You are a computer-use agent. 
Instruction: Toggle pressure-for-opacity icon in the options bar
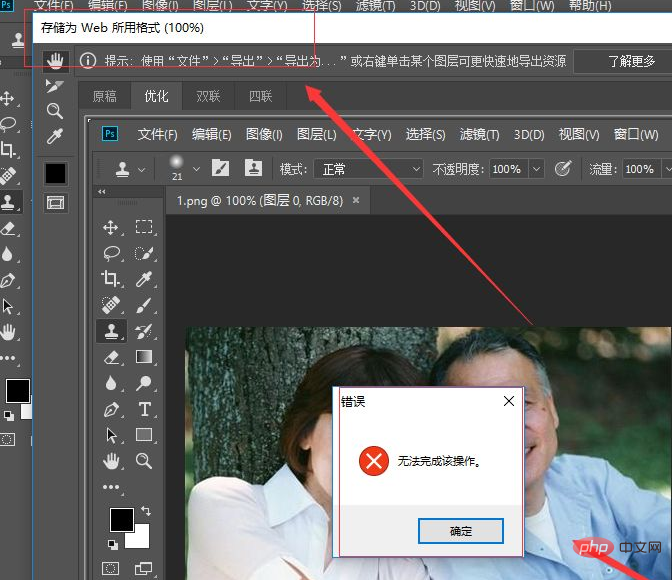coord(563,168)
